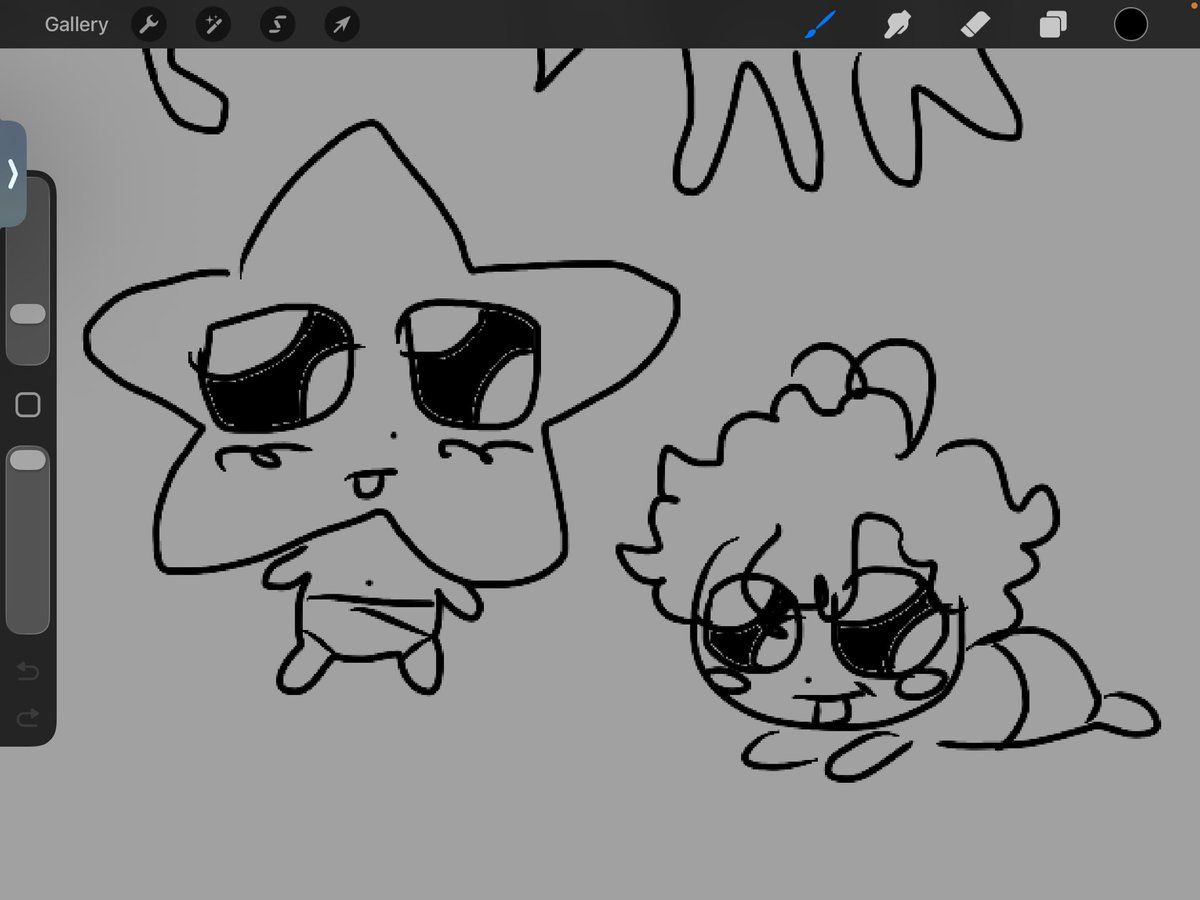Click the brush opacity slider handle
Image resolution: width=1200 pixels, height=900 pixels.
[x=28, y=459]
